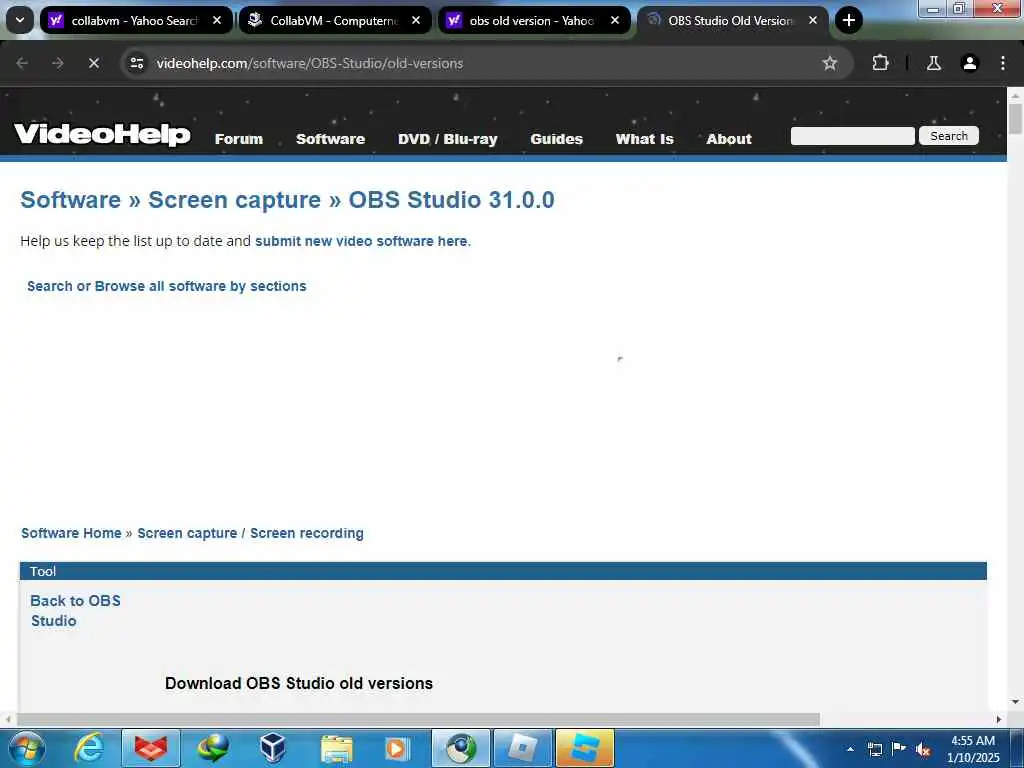Switch to CollabVM Computernewb tab

334,20
